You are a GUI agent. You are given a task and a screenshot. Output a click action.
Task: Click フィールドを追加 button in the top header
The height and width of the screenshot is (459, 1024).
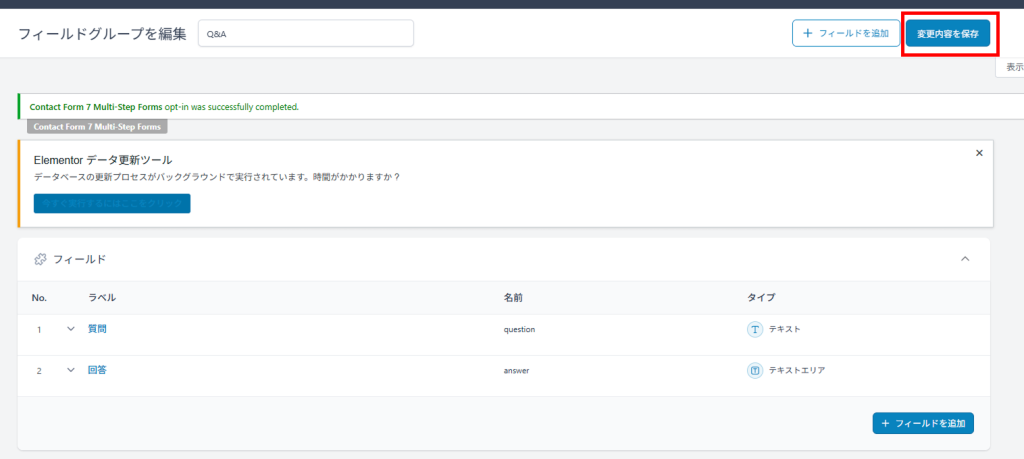coord(845,33)
